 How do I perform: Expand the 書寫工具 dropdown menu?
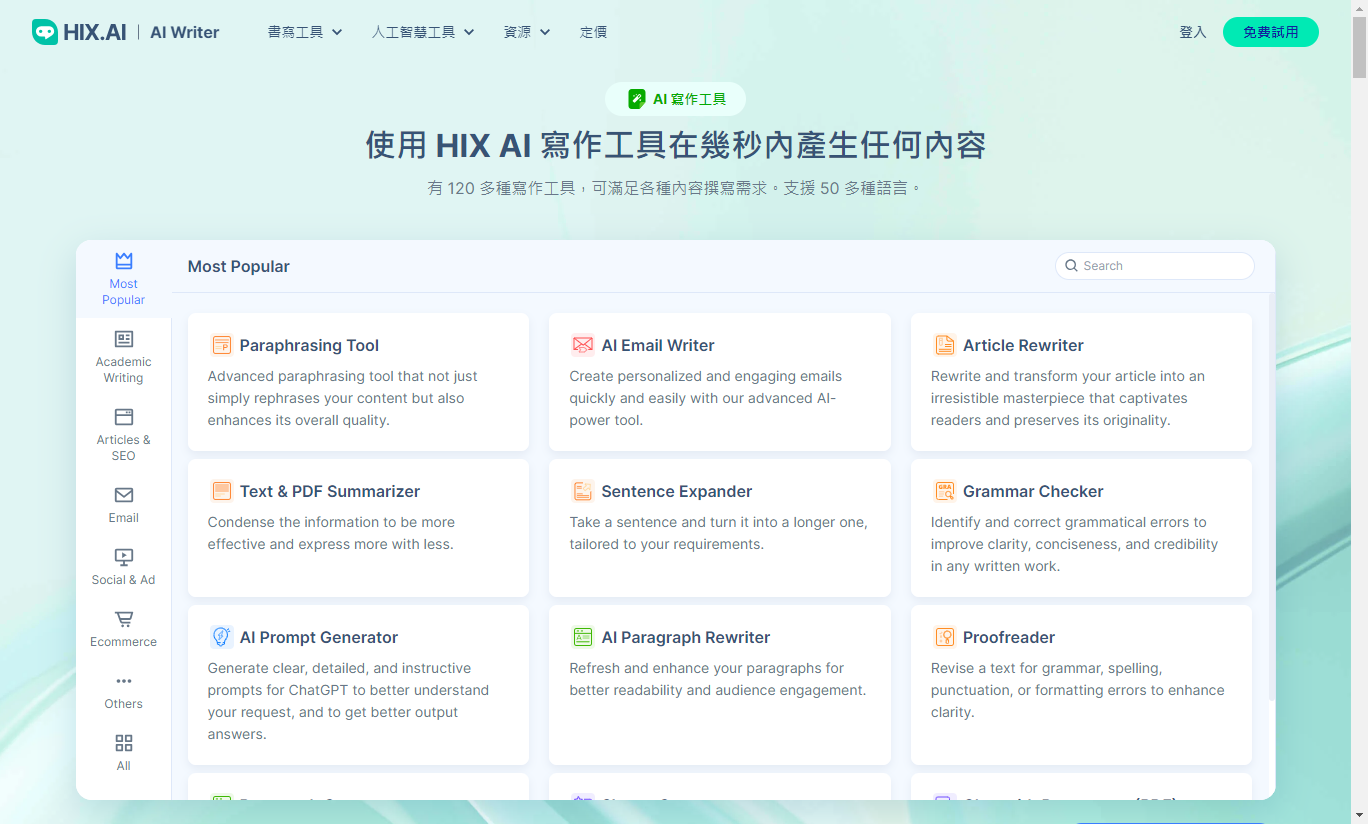[x=305, y=32]
